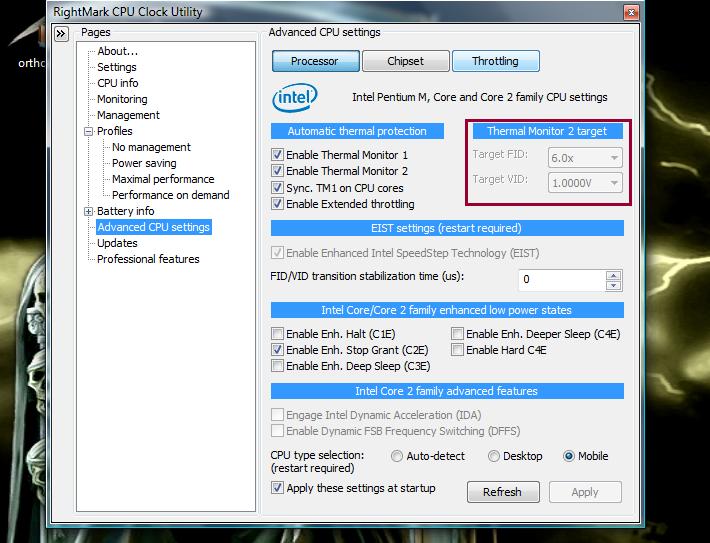Image resolution: width=710 pixels, height=543 pixels.
Task: Toggle Enable Thermal Monitor 1 checkbox
Action: [277, 155]
